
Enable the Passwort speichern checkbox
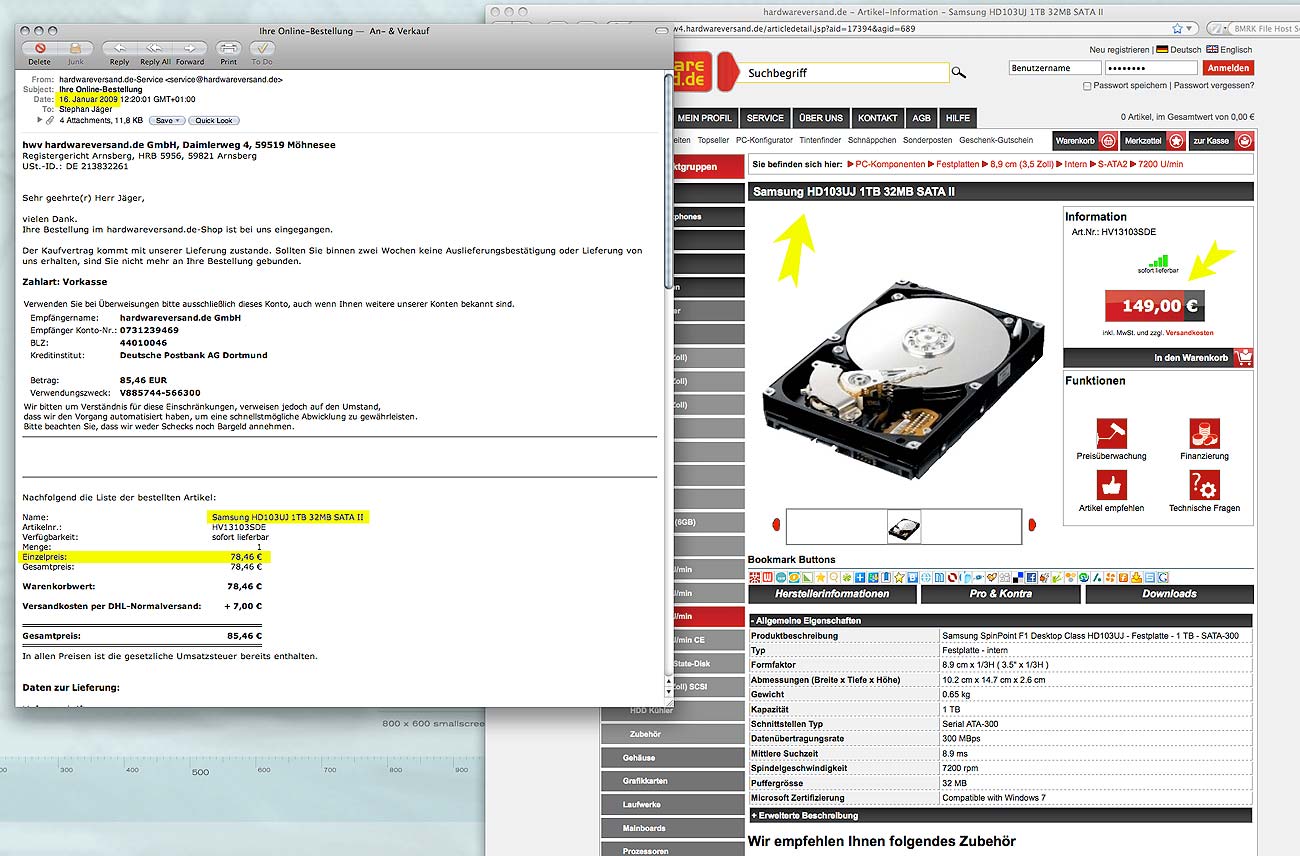(1088, 86)
